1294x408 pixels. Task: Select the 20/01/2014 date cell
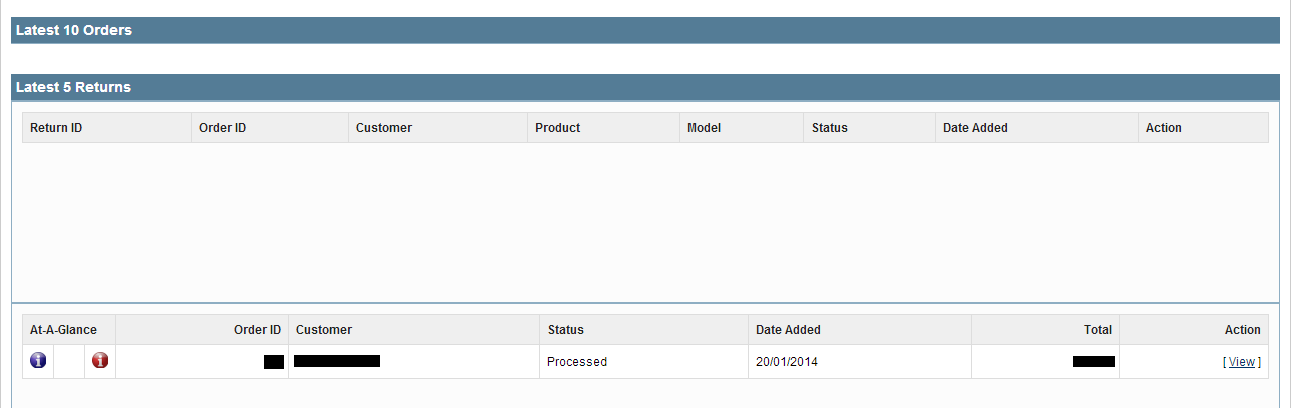[860, 362]
